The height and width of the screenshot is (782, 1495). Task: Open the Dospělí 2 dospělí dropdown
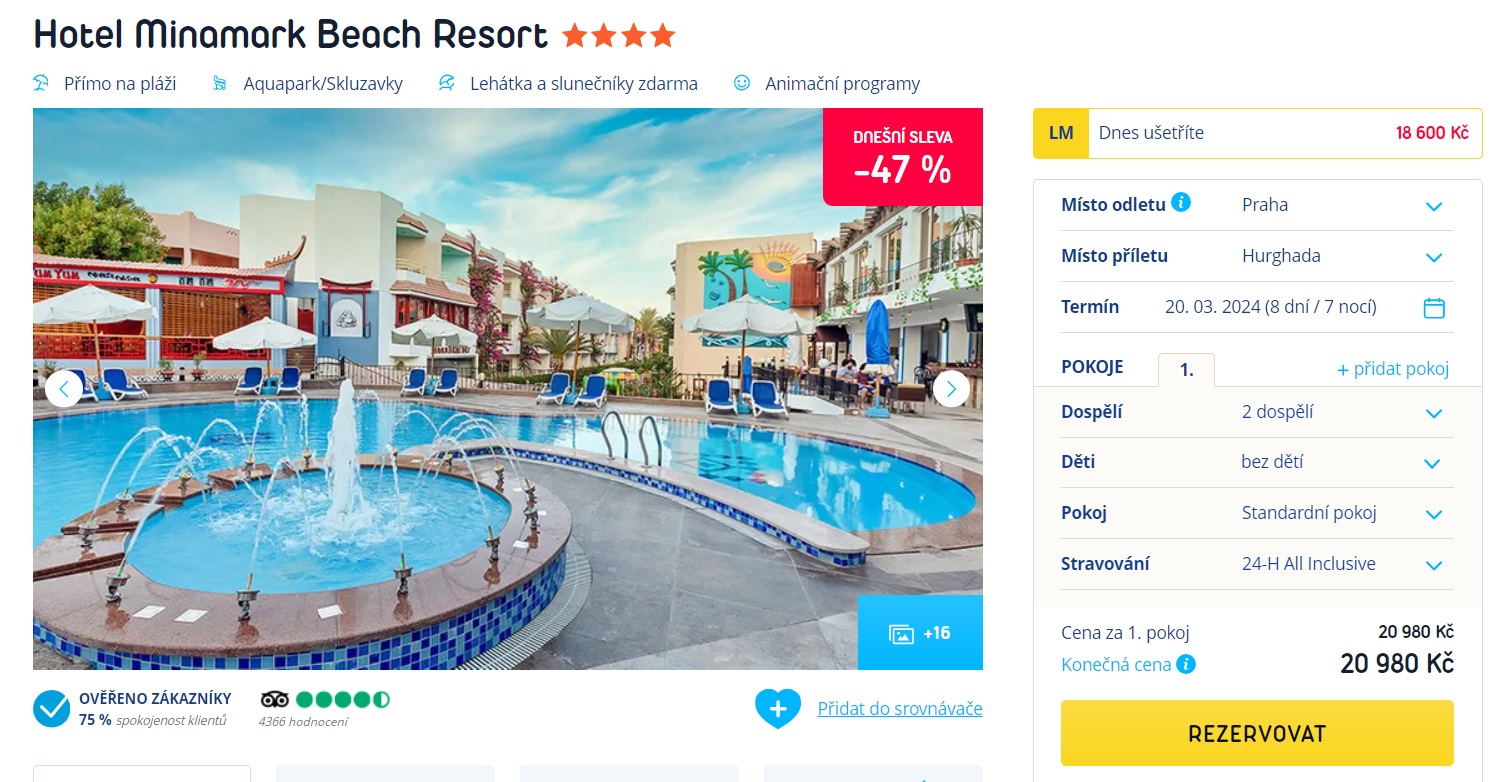[x=1257, y=412]
